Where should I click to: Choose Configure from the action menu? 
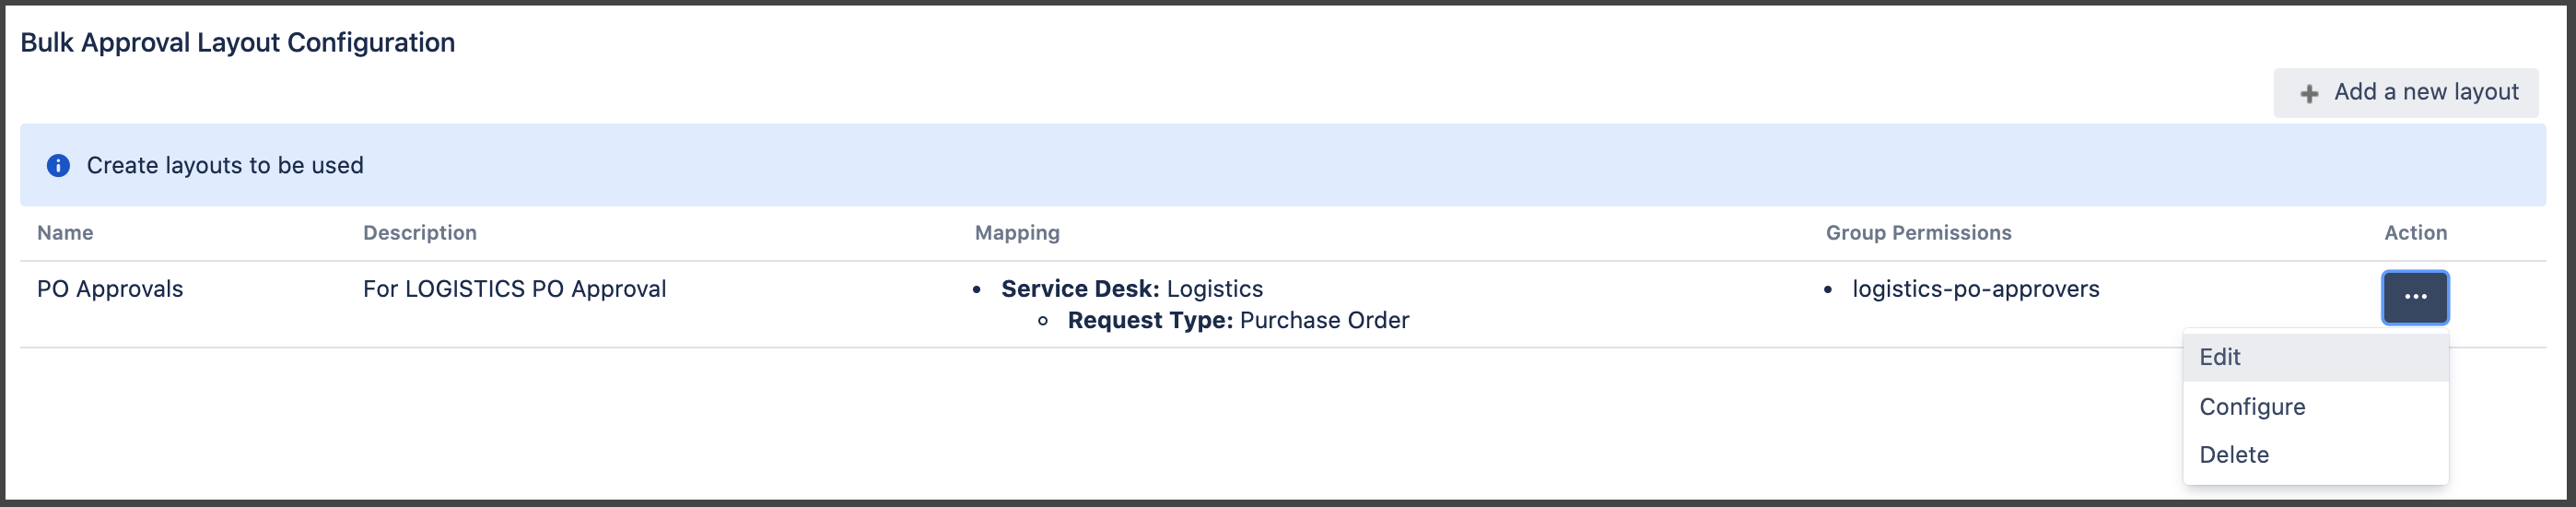pos(2252,406)
